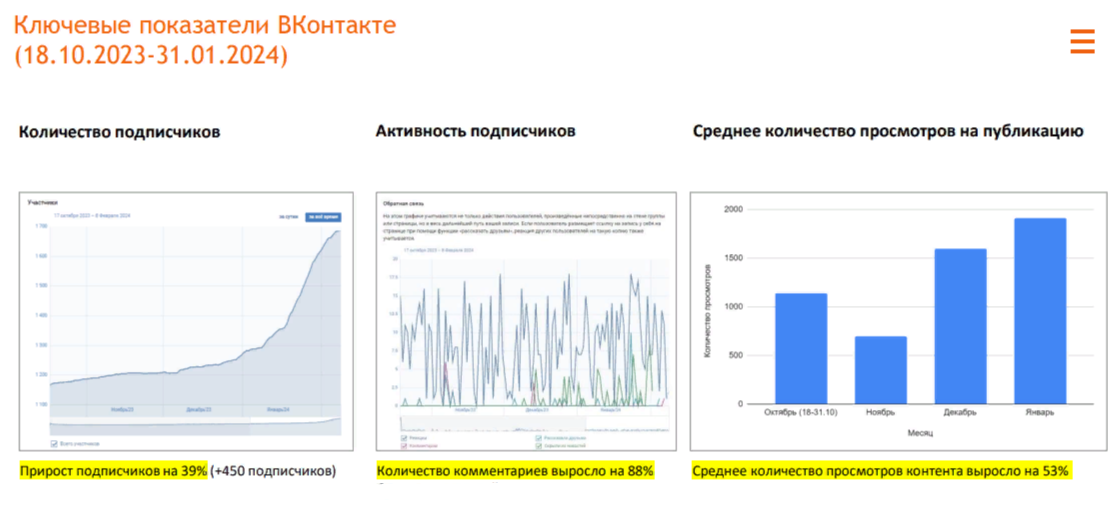The height and width of the screenshot is (517, 1120).
Task: Click the 'Октябрь (18-31.10)' axis label
Action: [x=801, y=413]
